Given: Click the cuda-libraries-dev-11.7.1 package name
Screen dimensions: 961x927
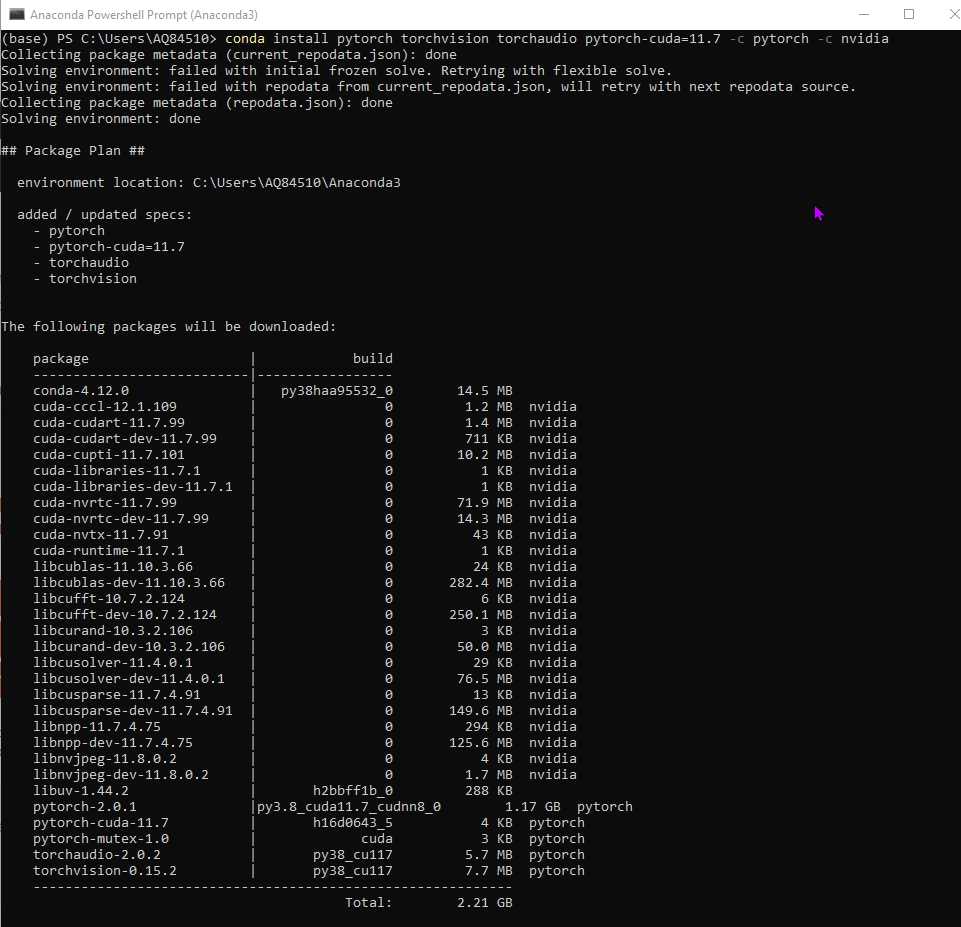Looking at the screenshot, I should point(133,486).
